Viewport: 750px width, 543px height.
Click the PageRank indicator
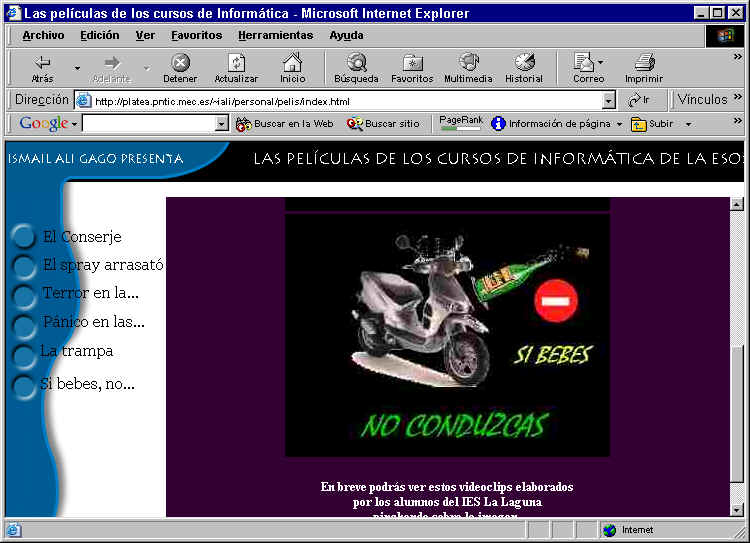point(461,123)
